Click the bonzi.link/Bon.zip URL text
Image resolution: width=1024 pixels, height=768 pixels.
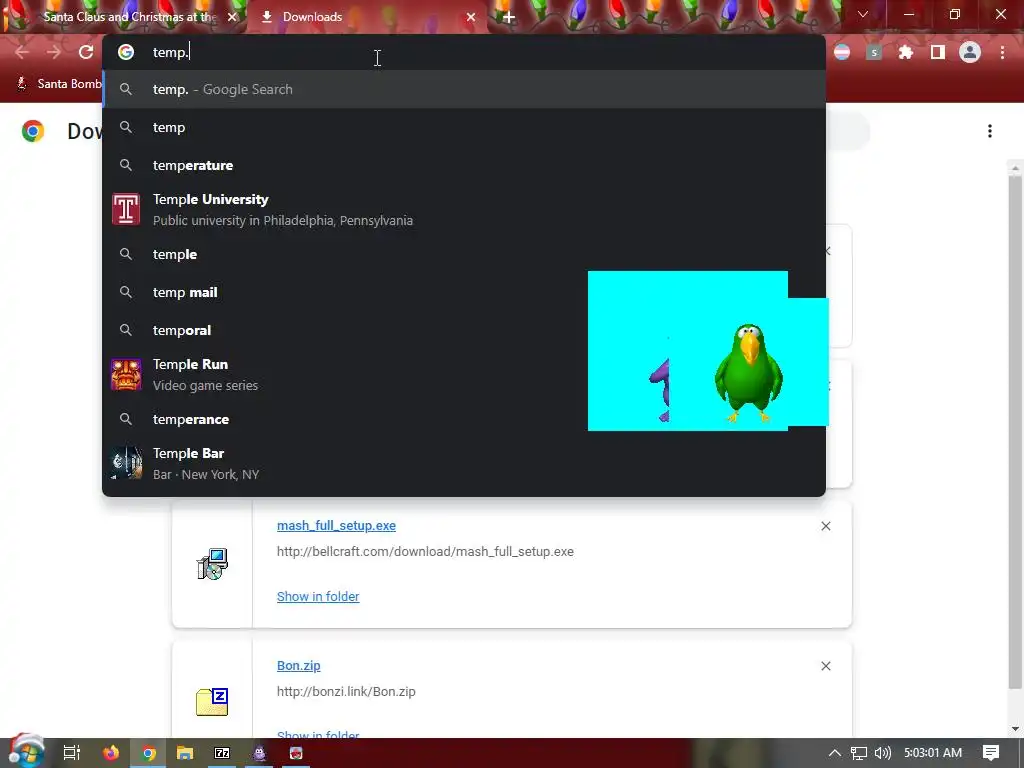click(346, 691)
